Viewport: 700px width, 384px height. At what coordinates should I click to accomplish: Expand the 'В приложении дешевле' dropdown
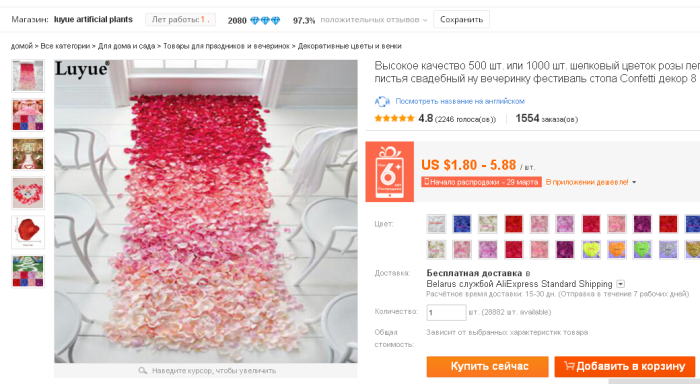(634, 182)
